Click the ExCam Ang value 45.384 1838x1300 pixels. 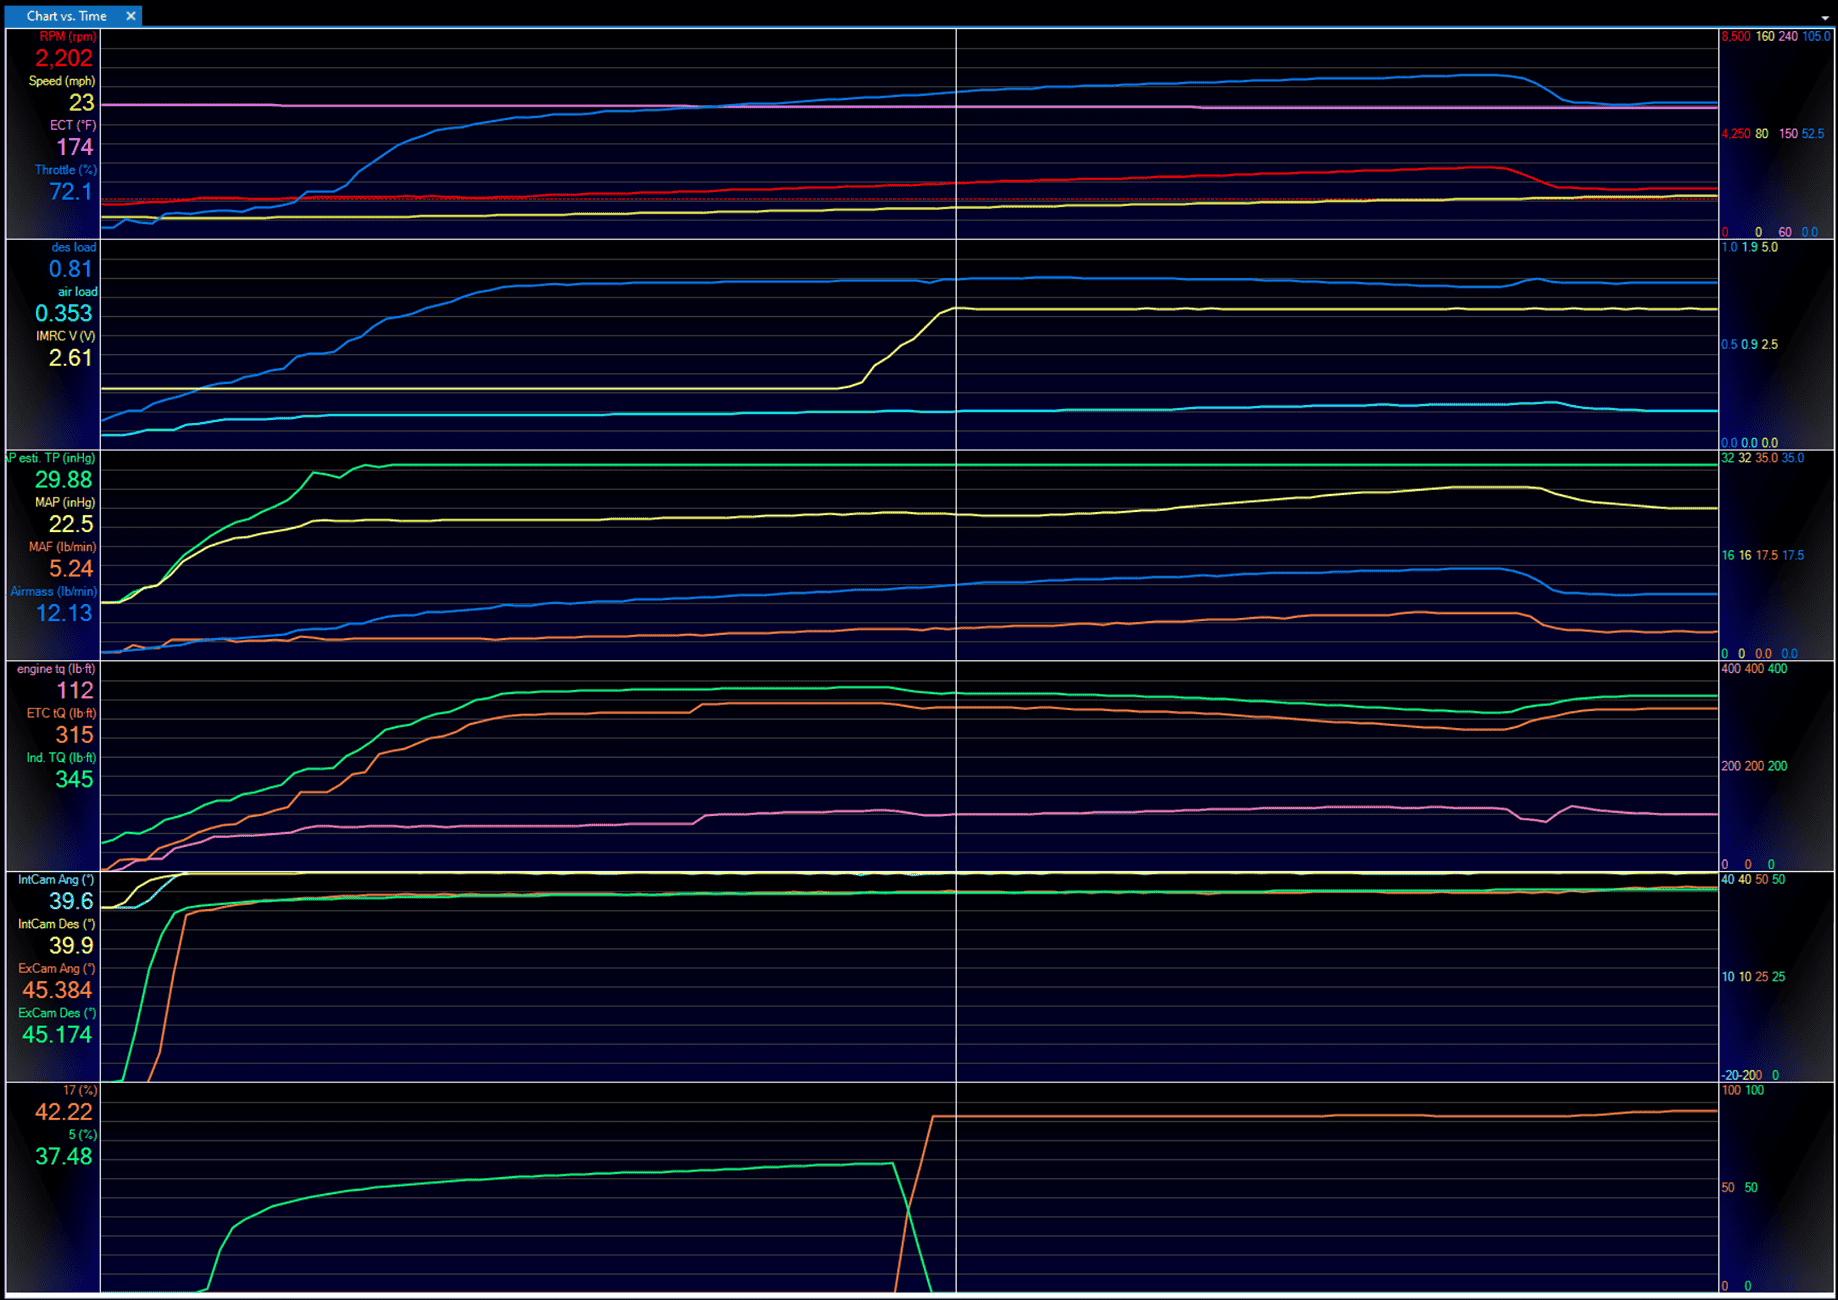pos(57,991)
